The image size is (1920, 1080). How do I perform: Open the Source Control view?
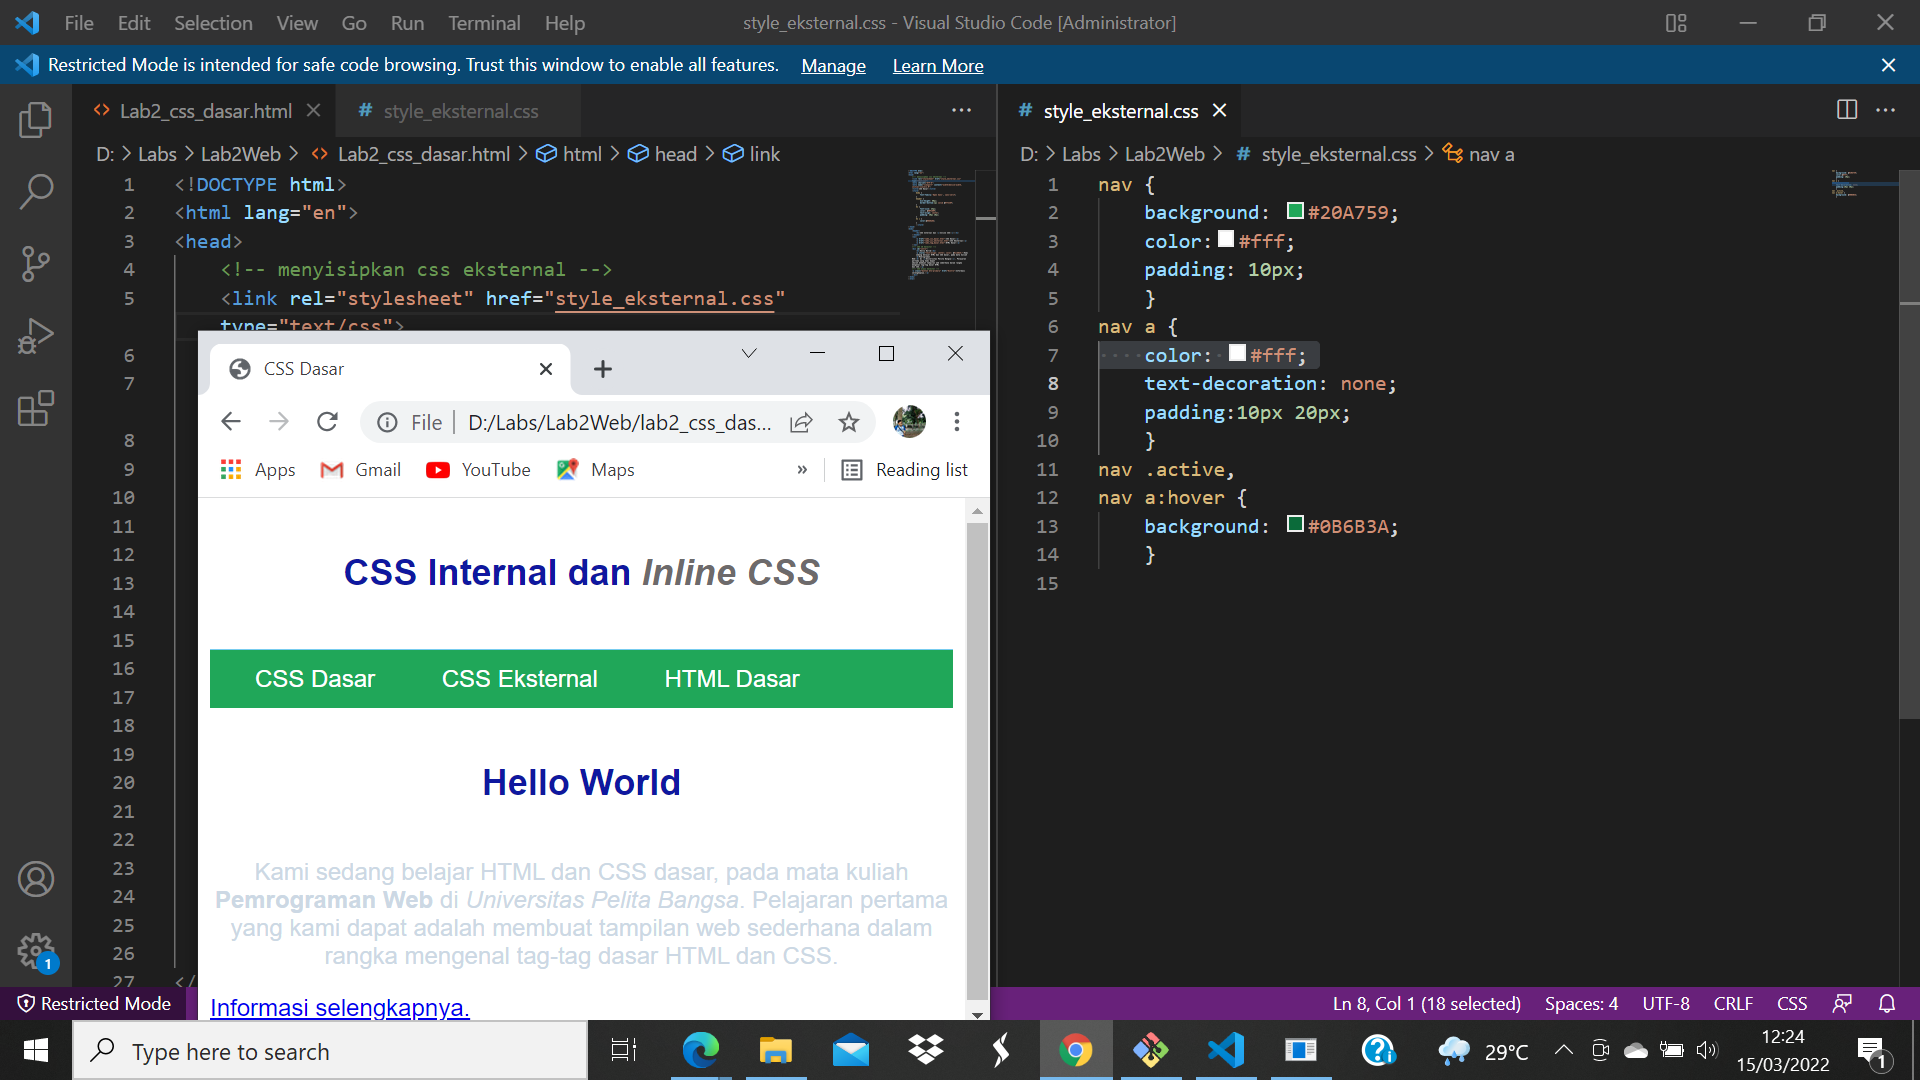pos(36,263)
